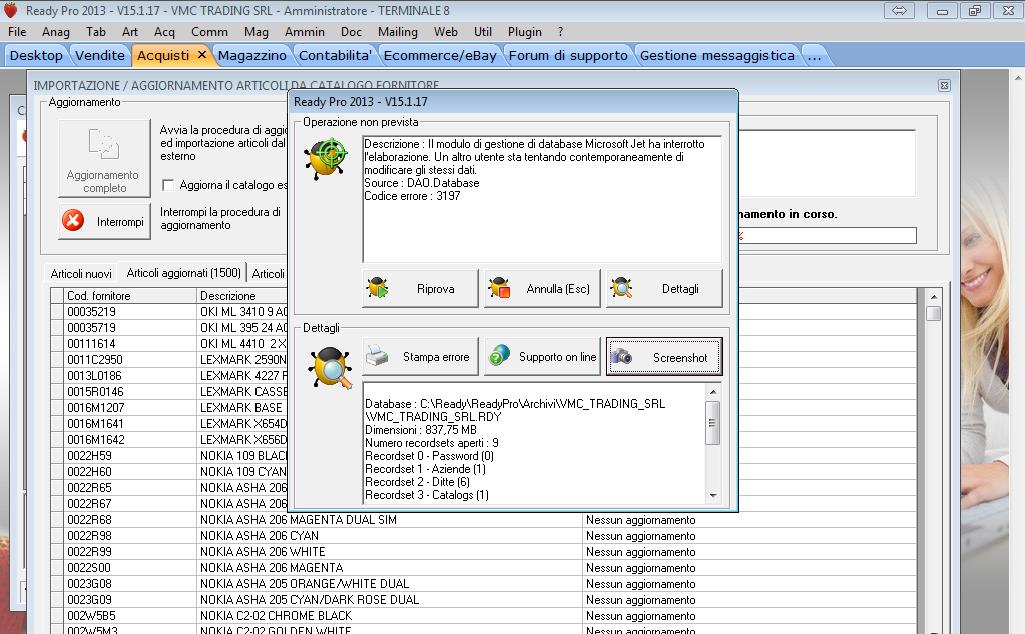Viewport: 1025px width, 634px height.
Task: Click the globe help icon on Supporto
Action: coord(499,356)
